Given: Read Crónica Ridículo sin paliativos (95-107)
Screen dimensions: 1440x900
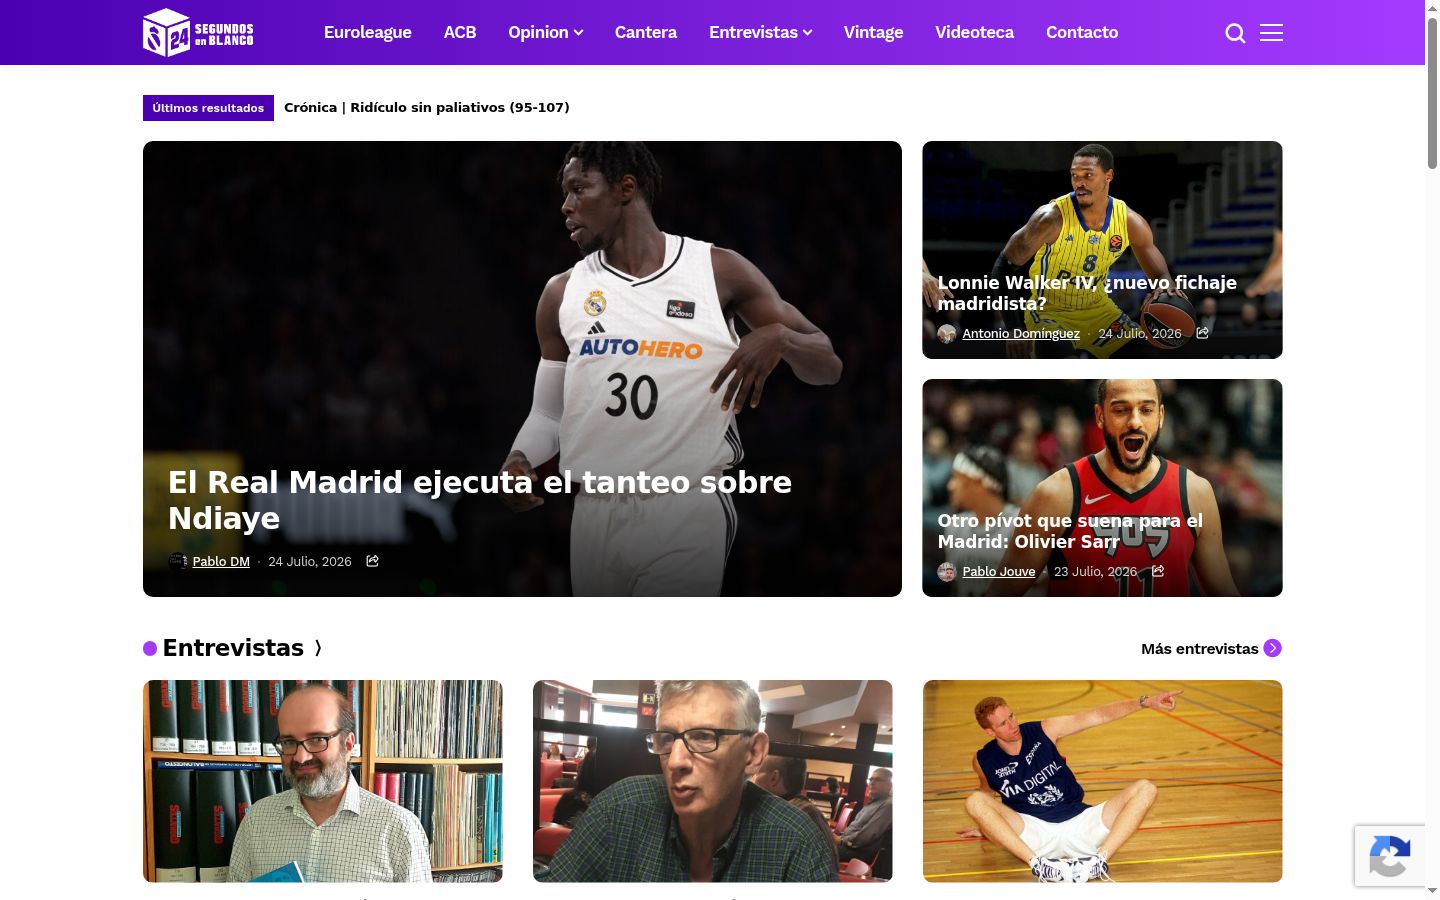Looking at the screenshot, I should (427, 107).
